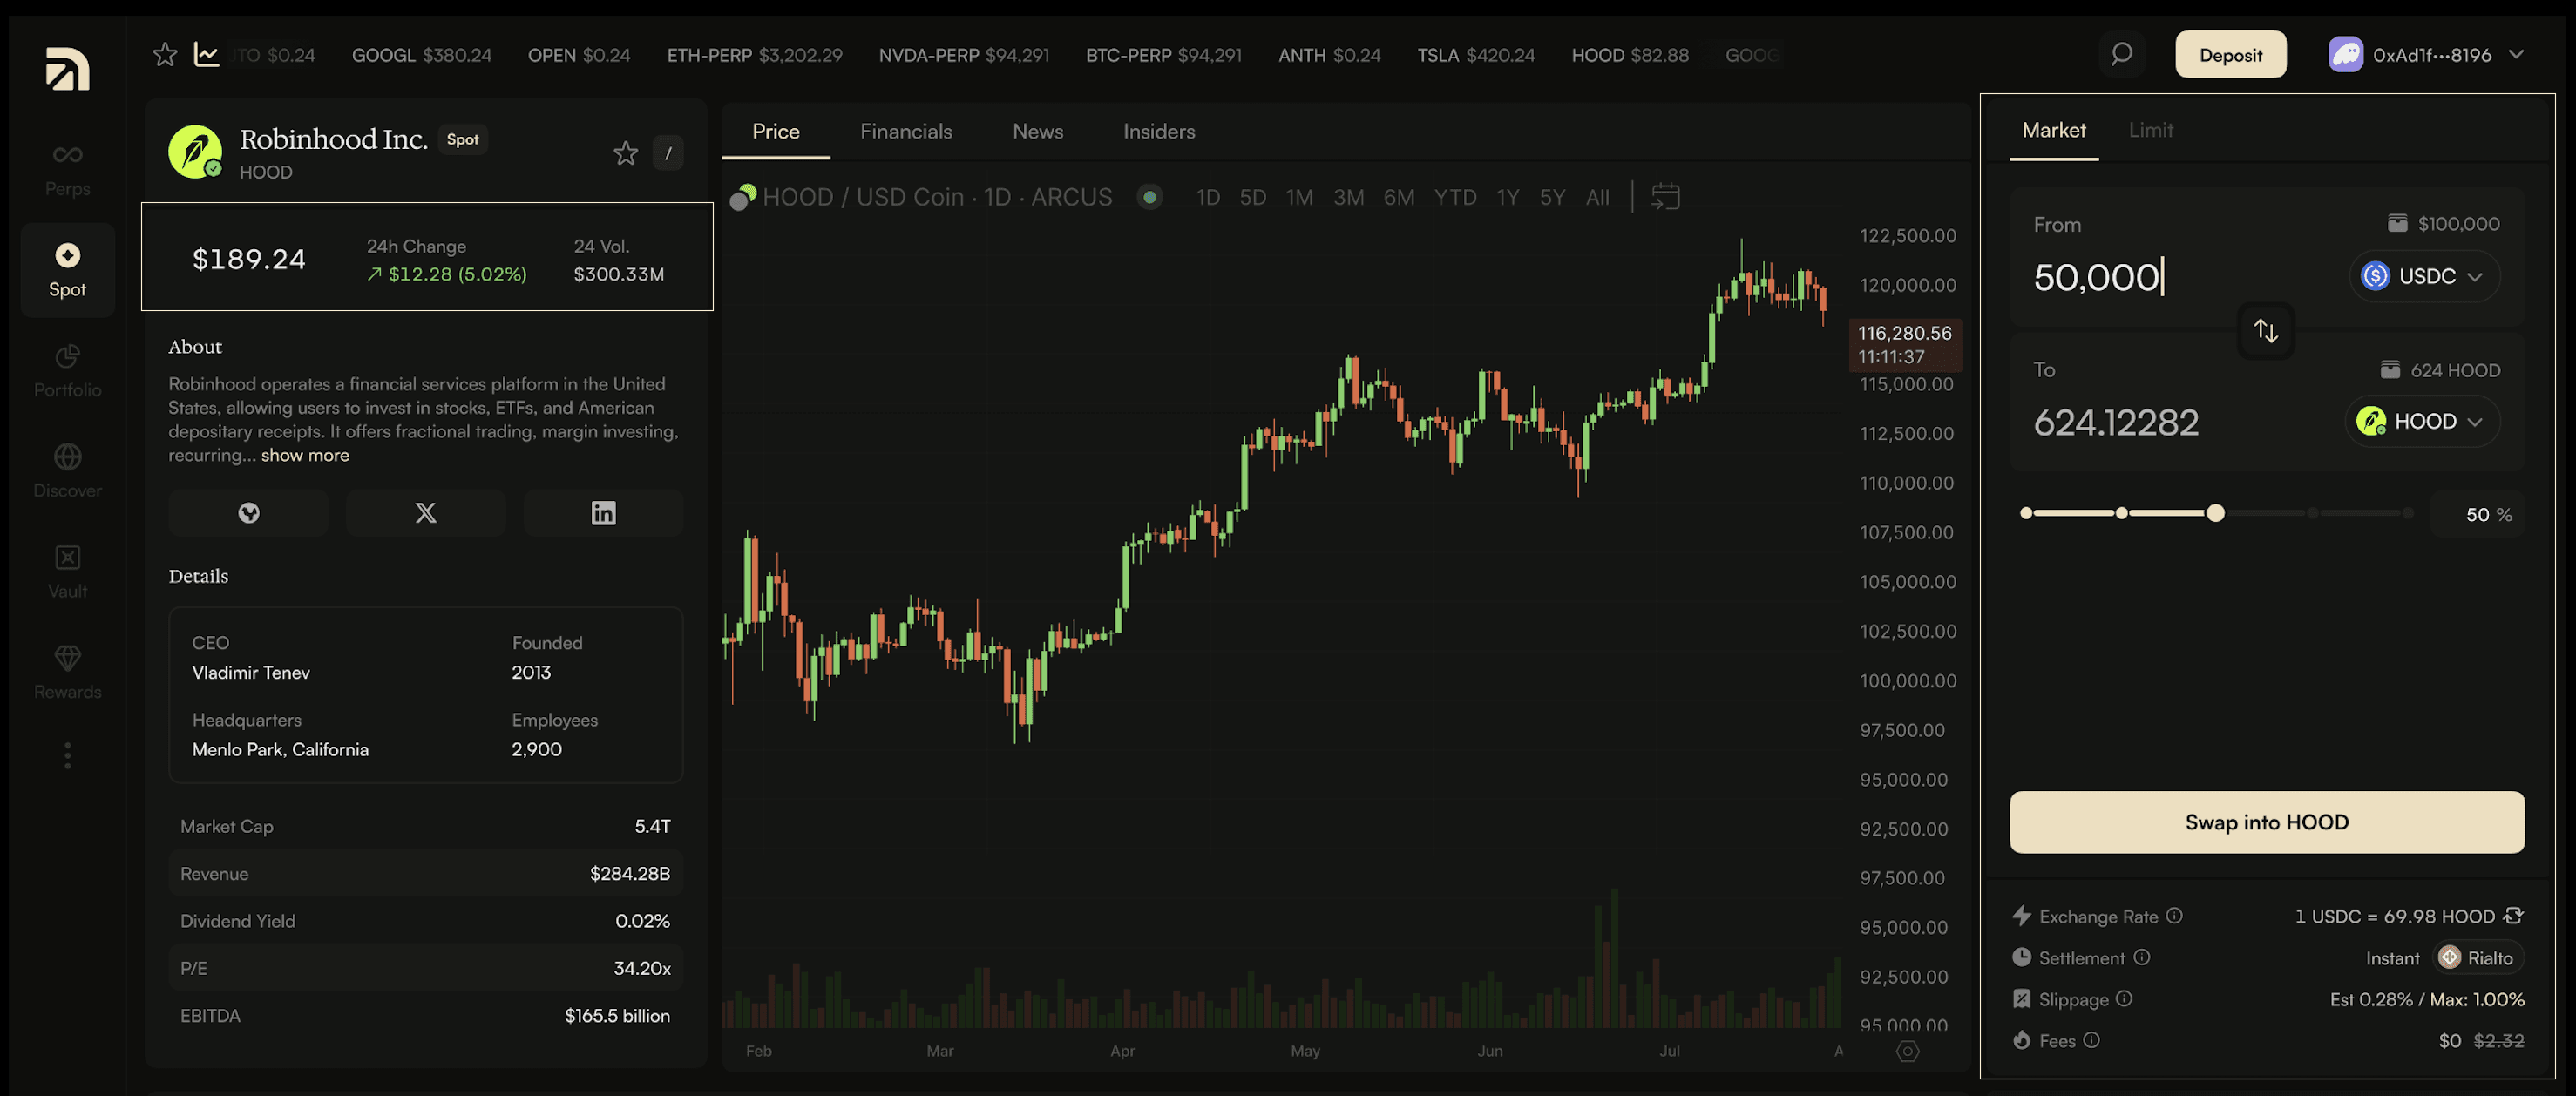Open Robinhood's website globe link
Screen dimensions: 2576x1096
(248, 513)
